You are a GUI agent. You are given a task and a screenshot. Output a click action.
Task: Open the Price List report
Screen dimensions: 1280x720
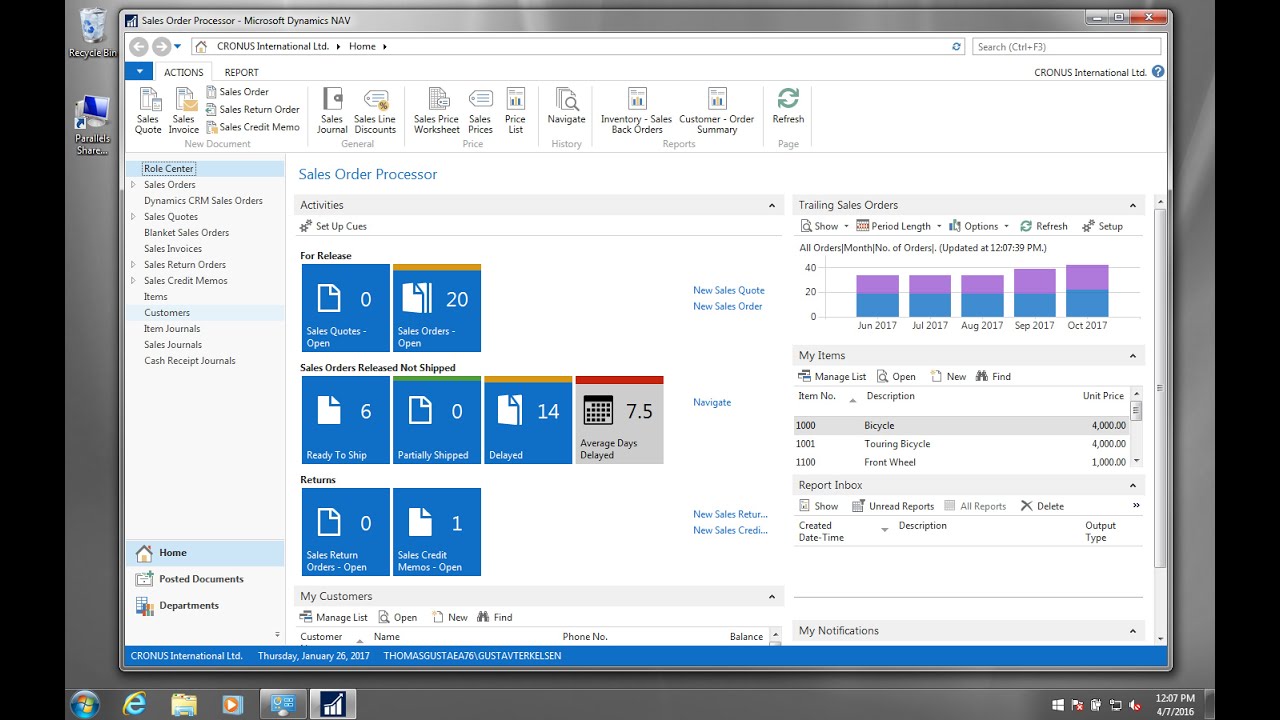(x=515, y=111)
